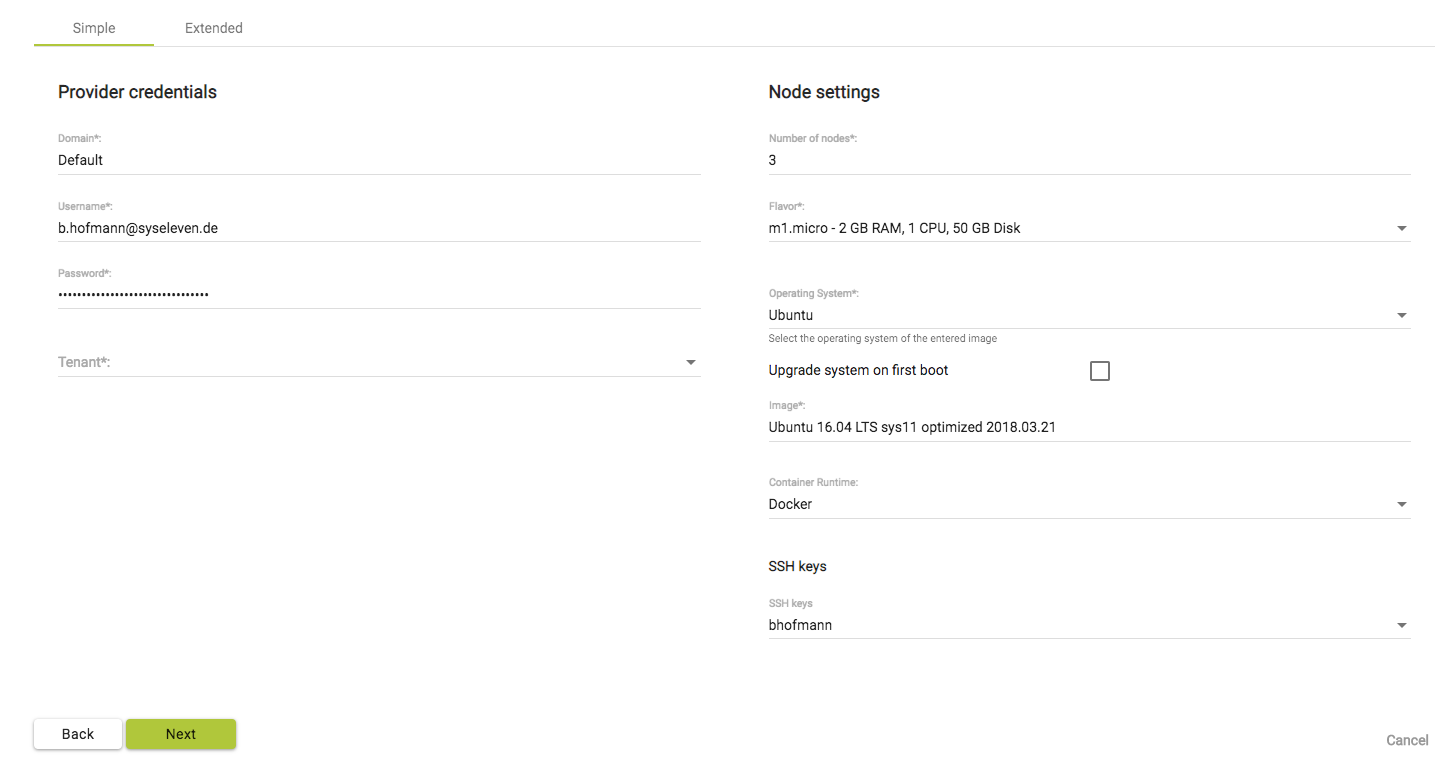Select the Number of nodes field
The width and height of the screenshot is (1448, 767).
point(1000,160)
